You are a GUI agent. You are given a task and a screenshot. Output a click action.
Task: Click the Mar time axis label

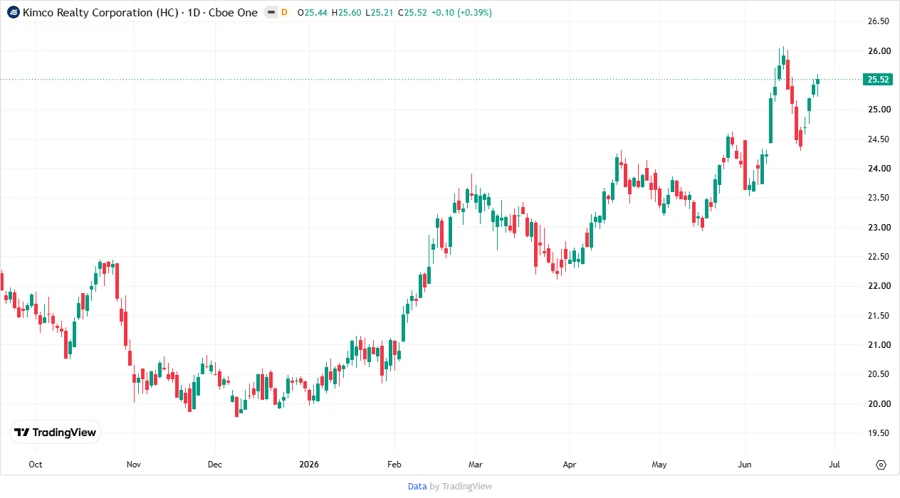pyautogui.click(x=475, y=465)
